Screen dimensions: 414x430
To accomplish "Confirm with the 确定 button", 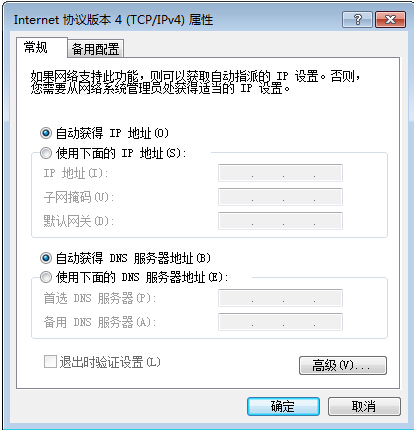I will pos(283,406).
